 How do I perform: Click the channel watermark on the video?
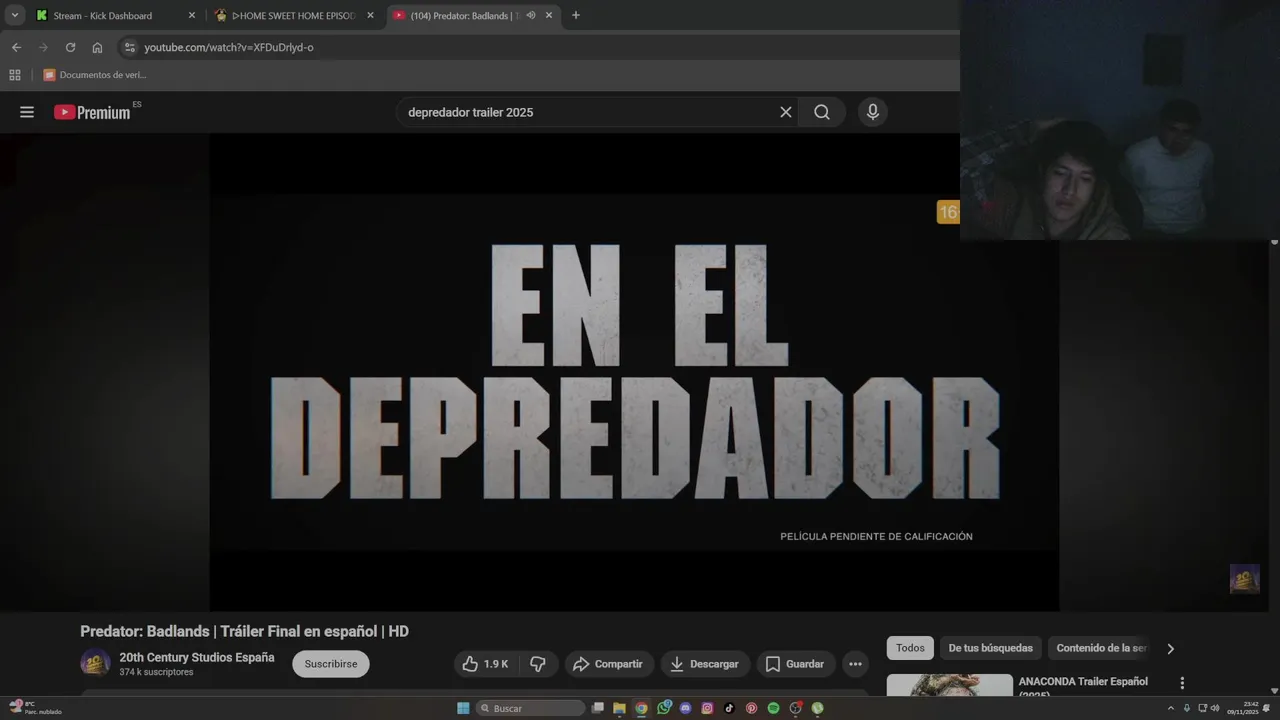[x=1244, y=579]
